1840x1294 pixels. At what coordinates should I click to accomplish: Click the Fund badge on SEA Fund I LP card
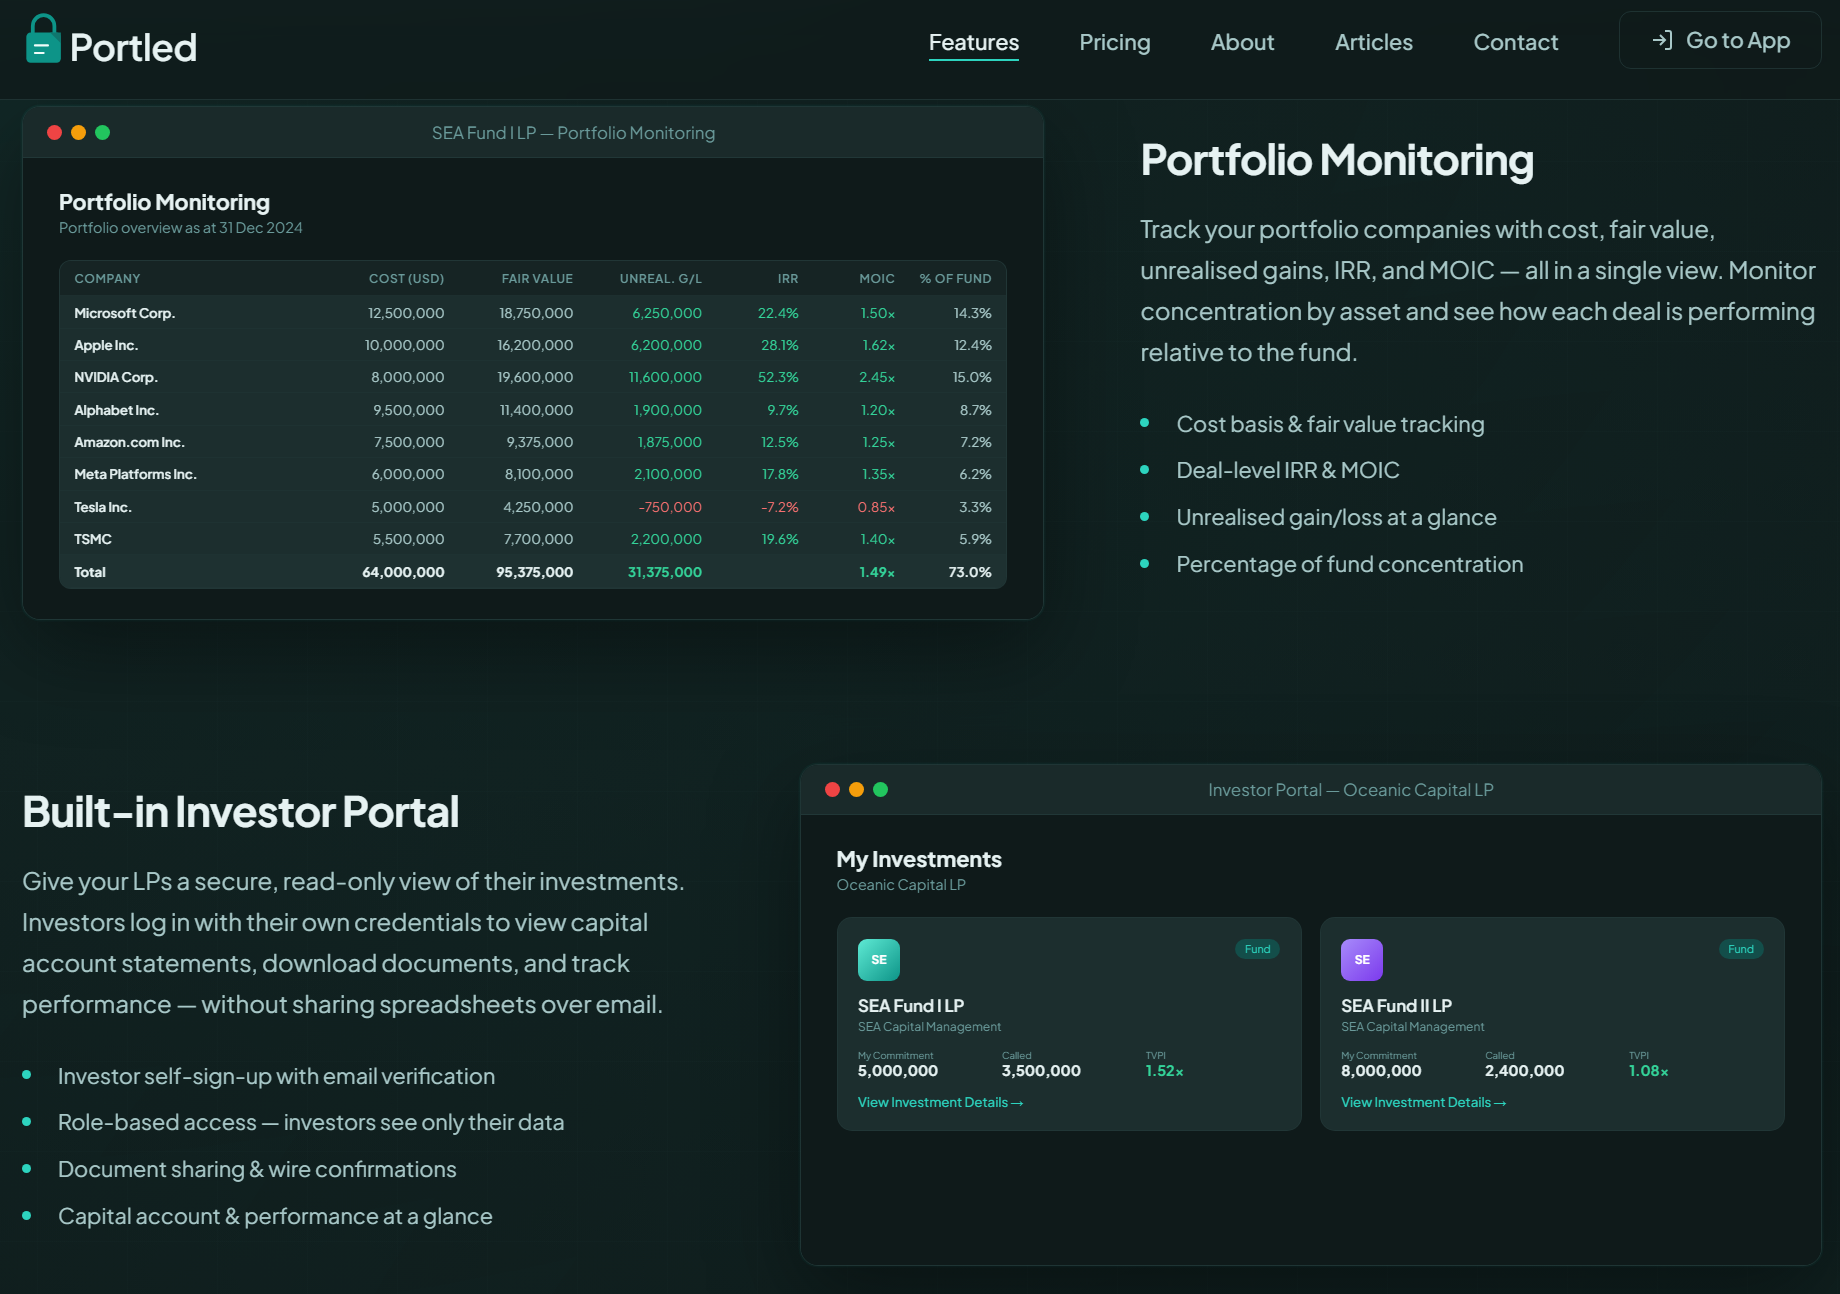click(x=1257, y=949)
